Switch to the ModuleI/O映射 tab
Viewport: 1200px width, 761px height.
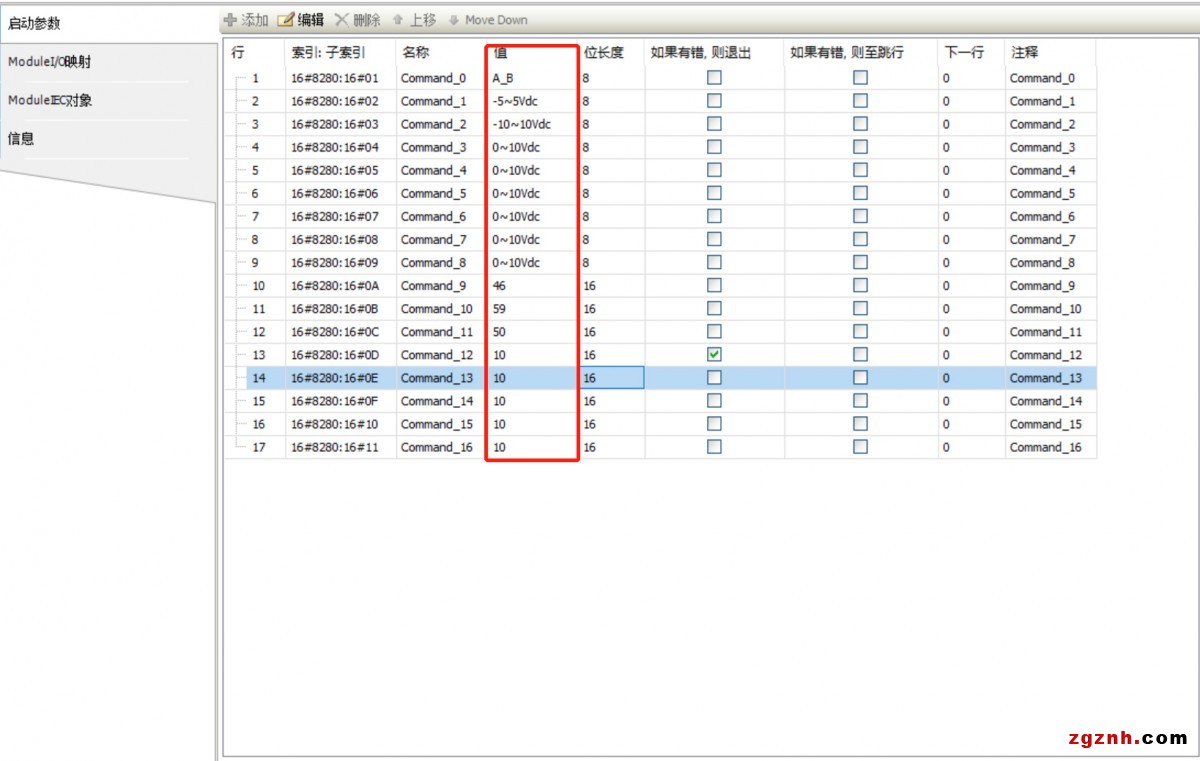coord(50,62)
